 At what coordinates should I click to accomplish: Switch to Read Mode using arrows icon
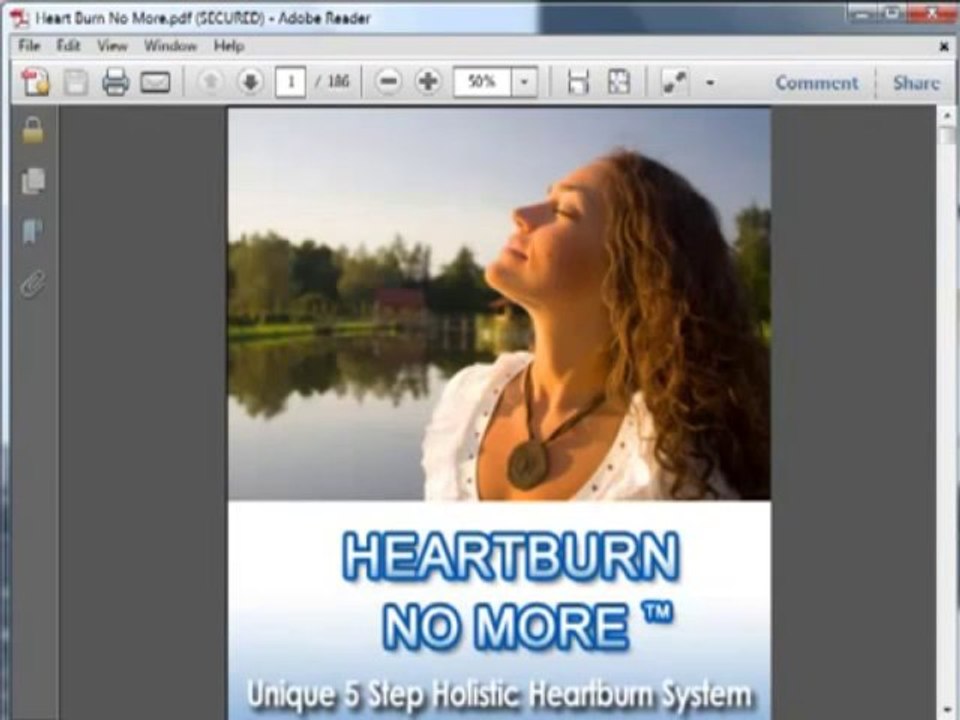point(675,82)
